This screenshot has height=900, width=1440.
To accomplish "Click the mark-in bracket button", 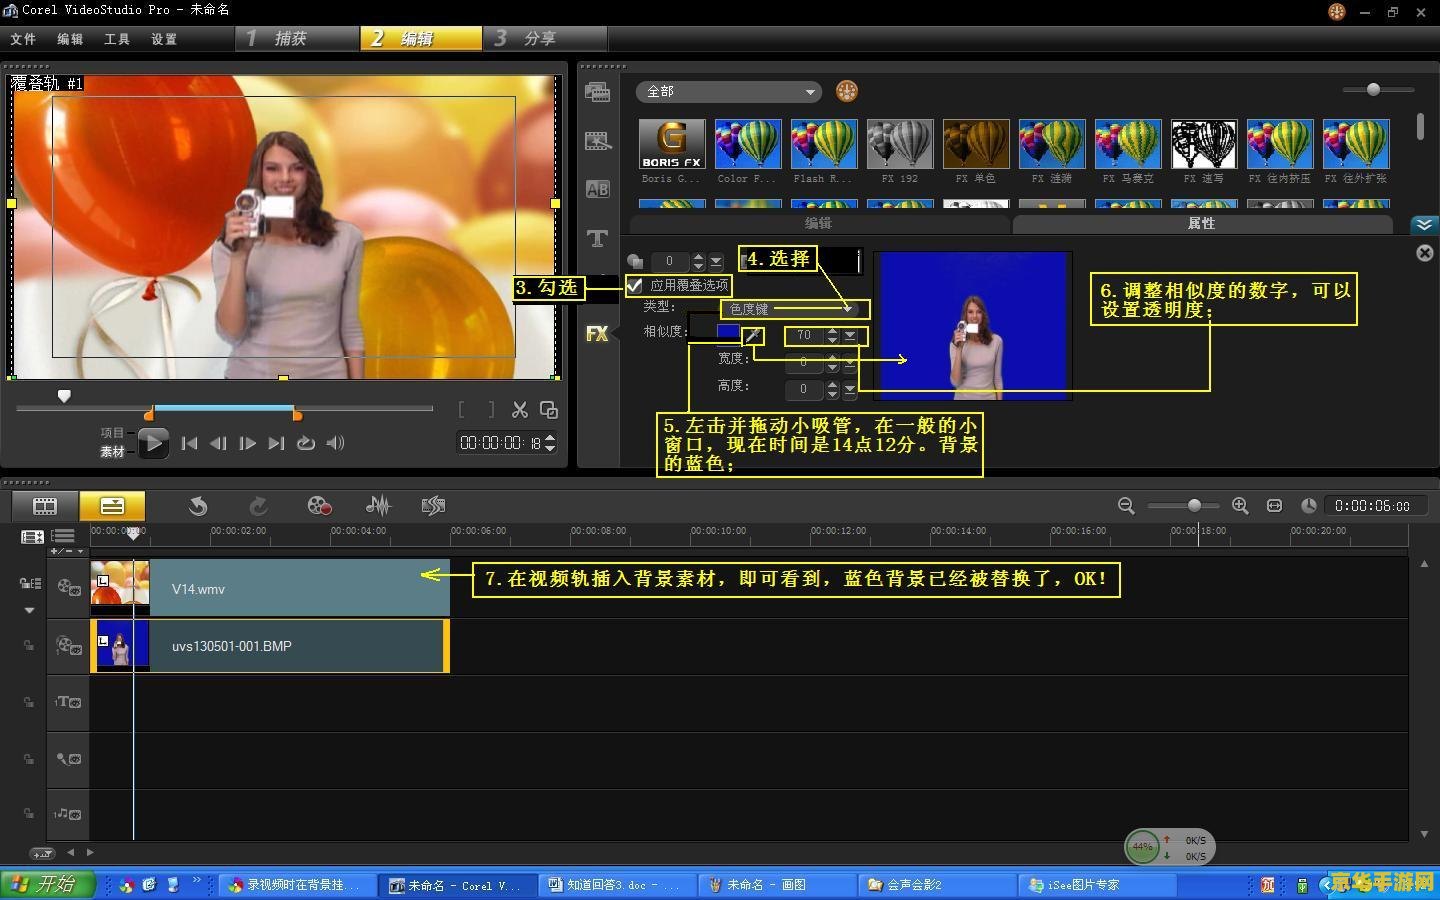I will click(x=461, y=410).
